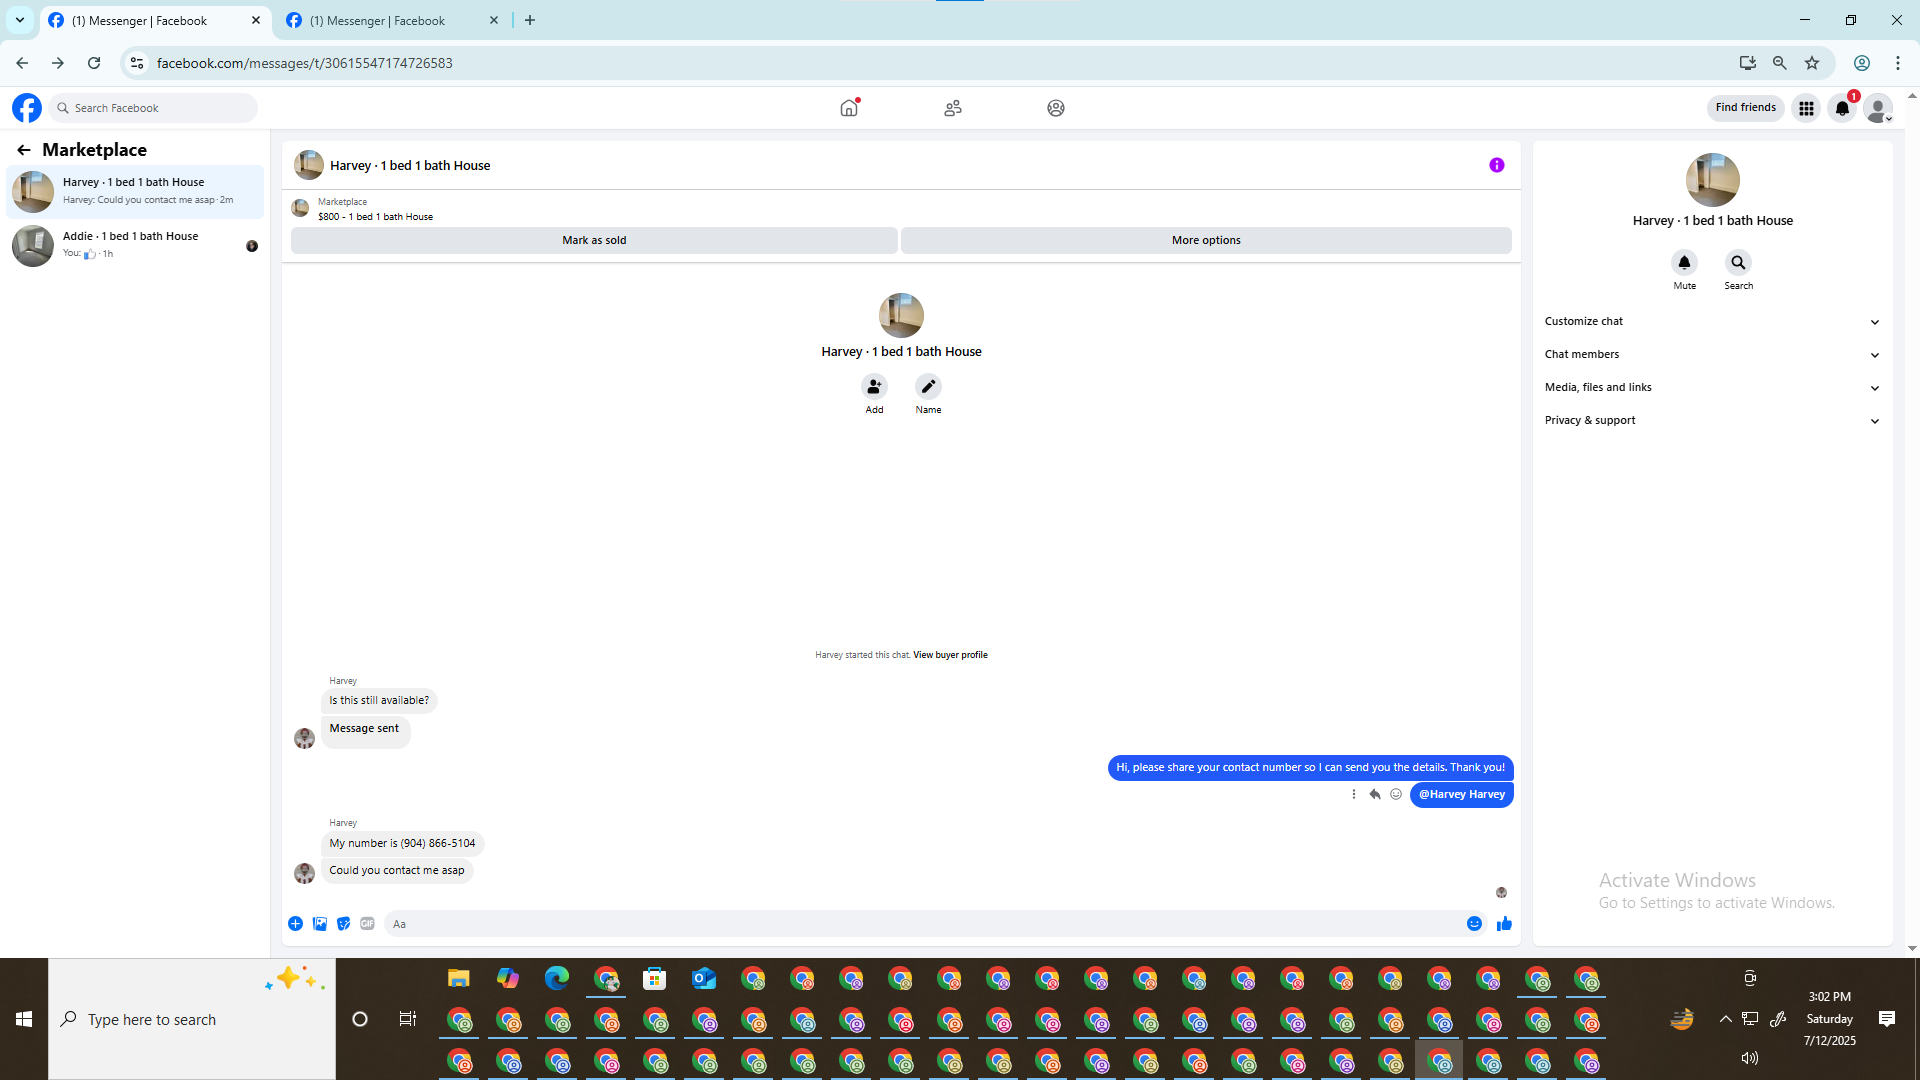This screenshot has width=1920, height=1080.
Task: Open View buyer profile link
Action: tap(950, 655)
